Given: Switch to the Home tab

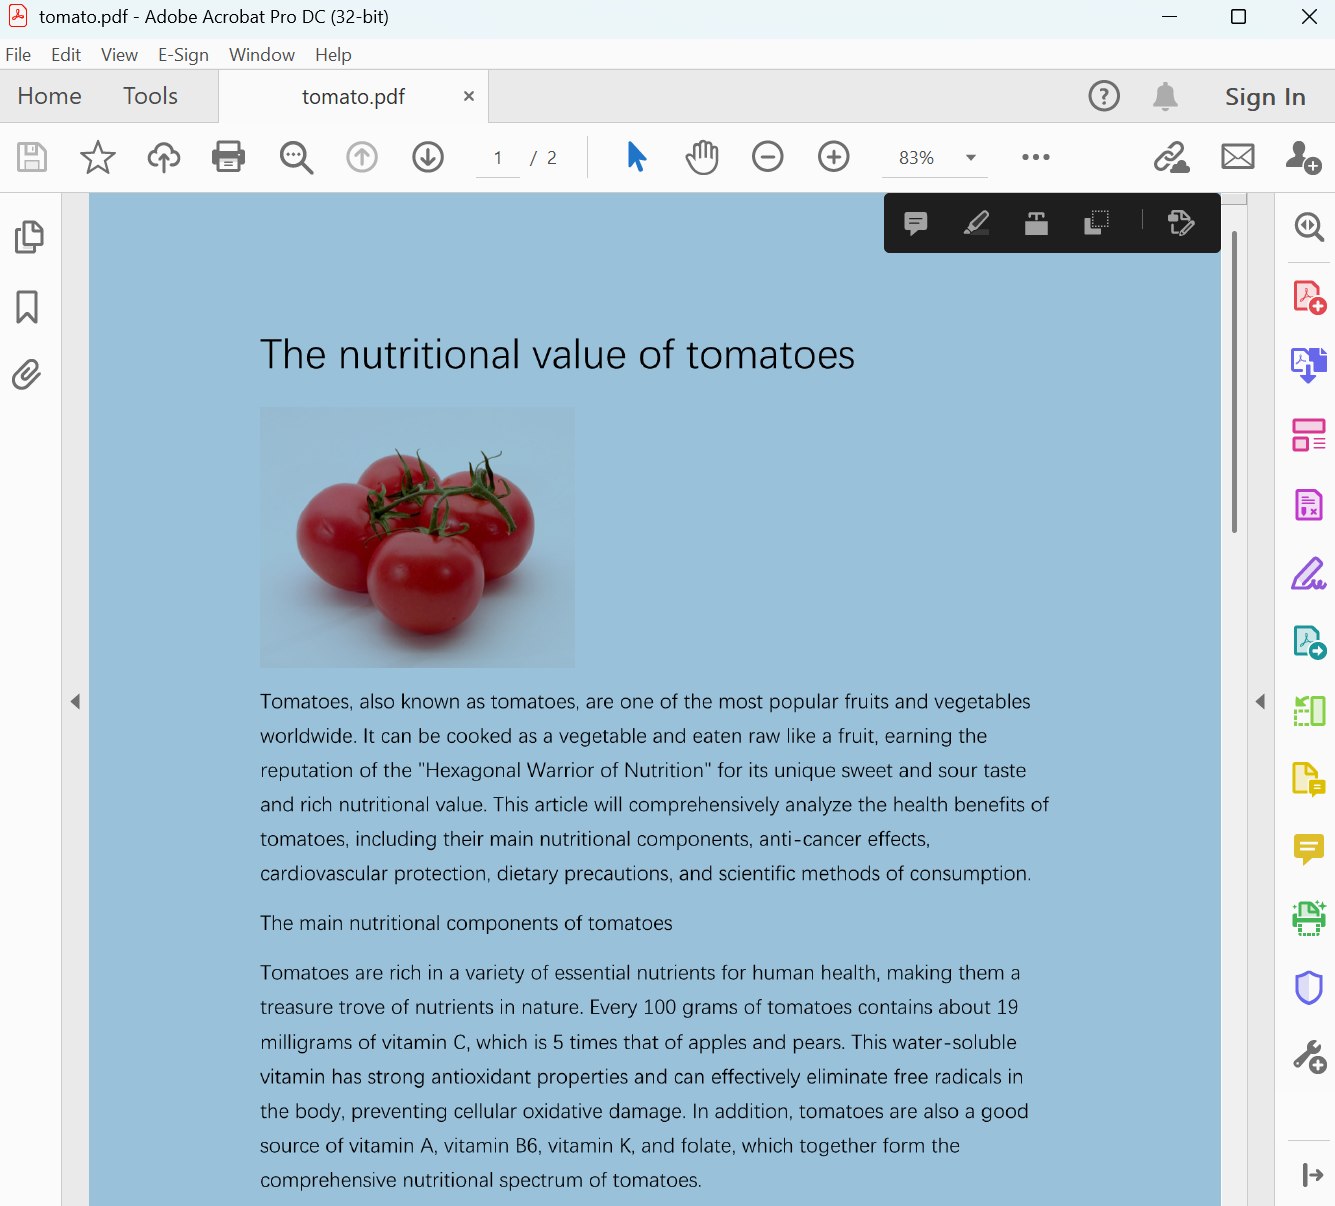Looking at the screenshot, I should click(x=50, y=96).
